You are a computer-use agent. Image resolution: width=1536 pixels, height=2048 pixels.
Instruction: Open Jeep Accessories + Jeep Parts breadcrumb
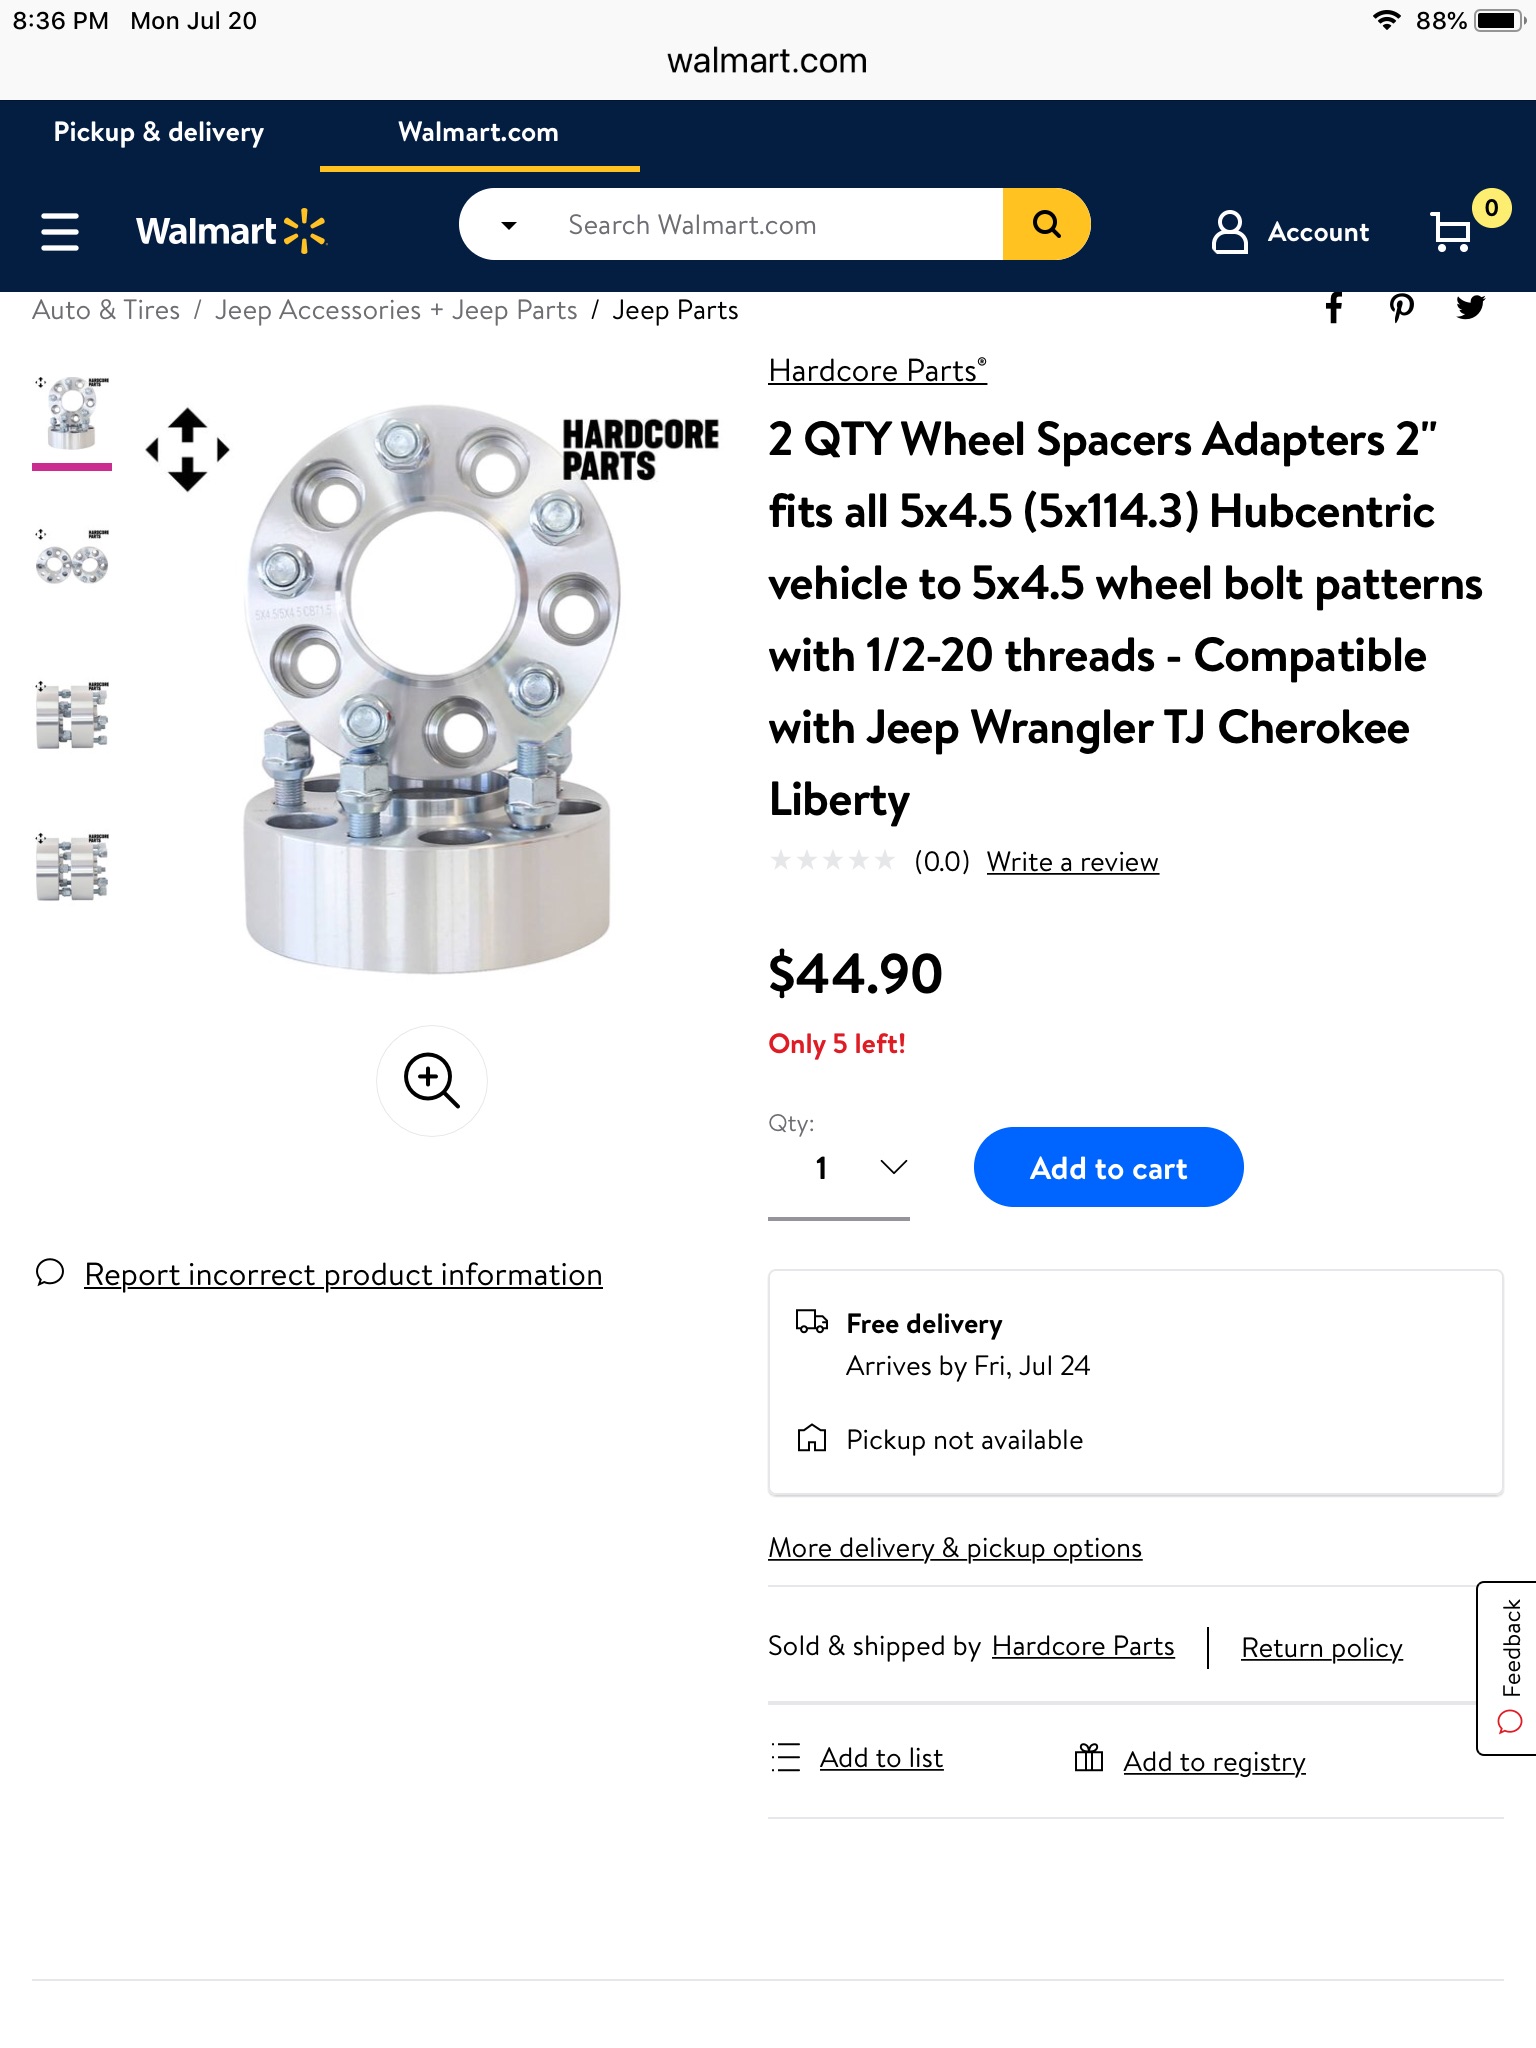[x=396, y=310]
